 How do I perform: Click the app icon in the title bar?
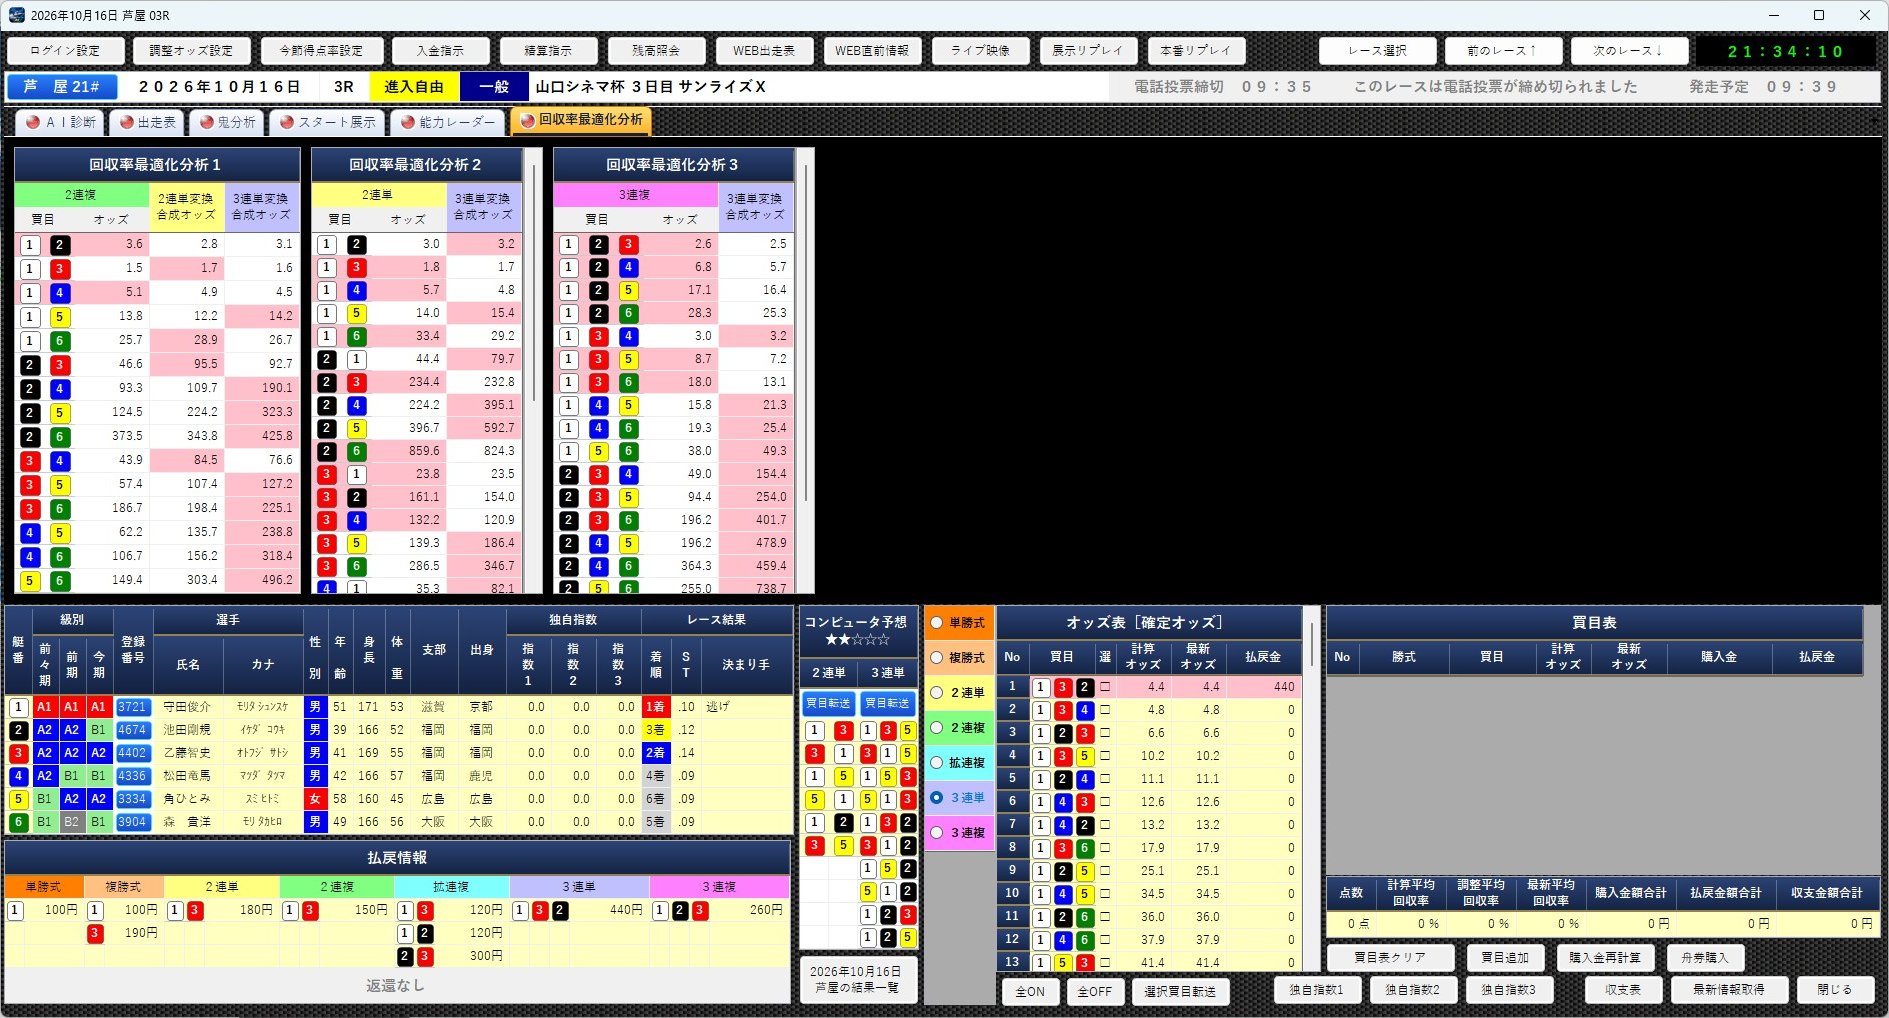tap(16, 15)
